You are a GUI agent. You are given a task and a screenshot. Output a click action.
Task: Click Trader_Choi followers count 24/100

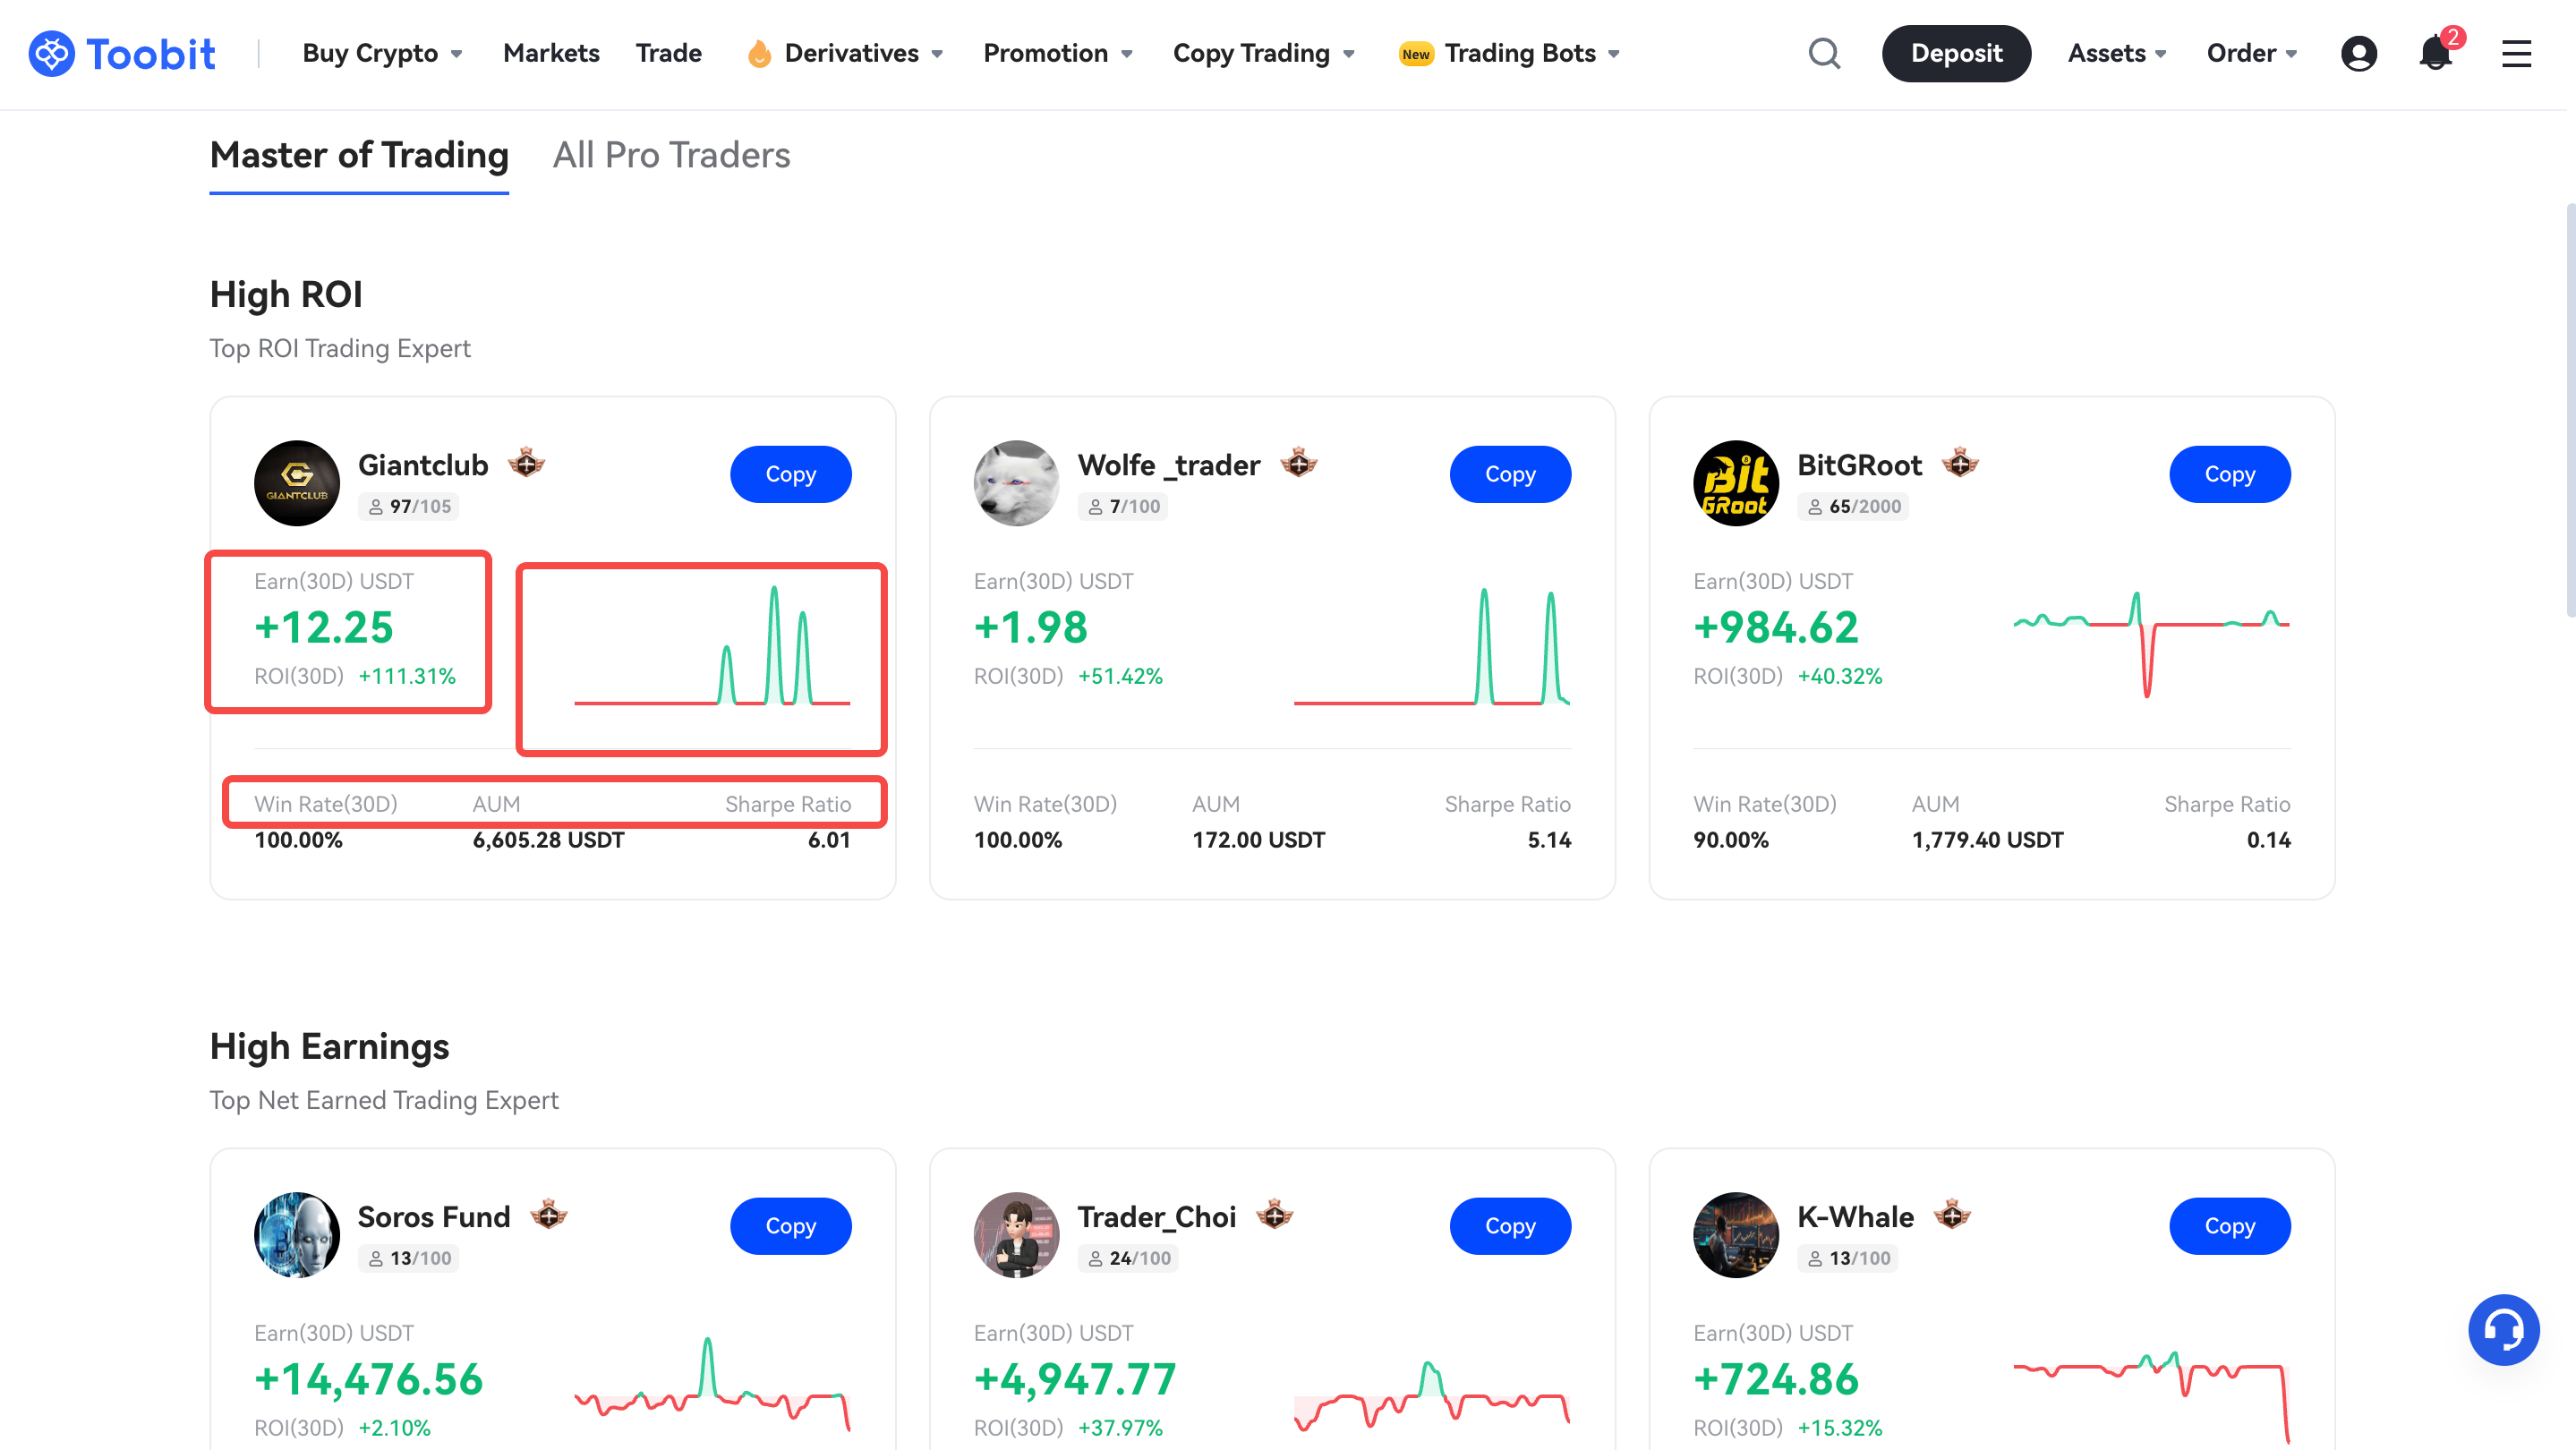[1128, 1259]
